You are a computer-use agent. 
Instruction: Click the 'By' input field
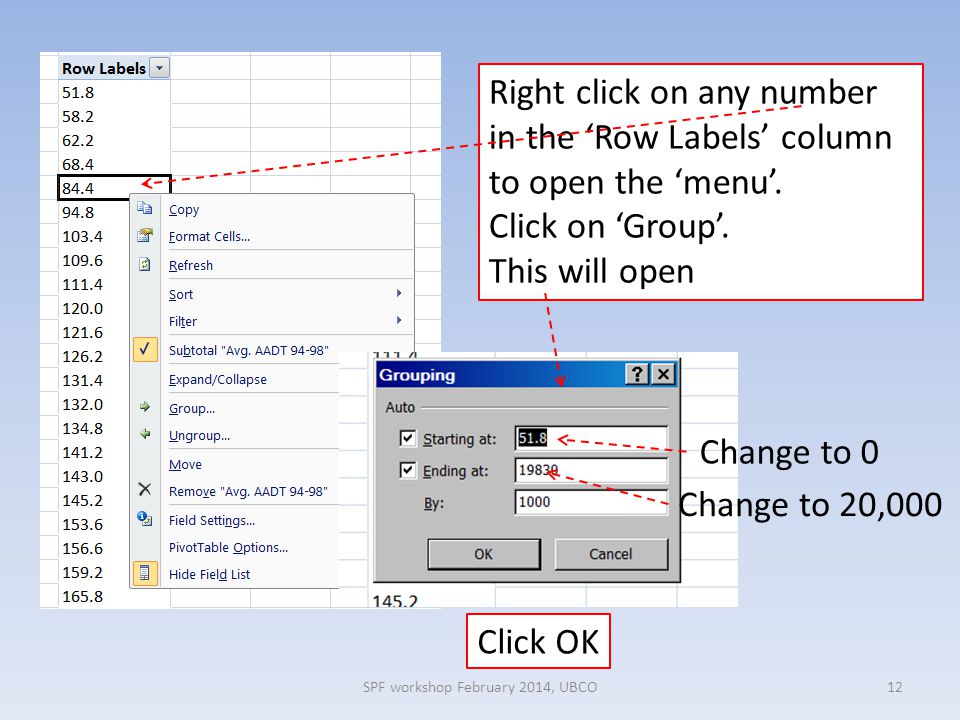tap(591, 502)
